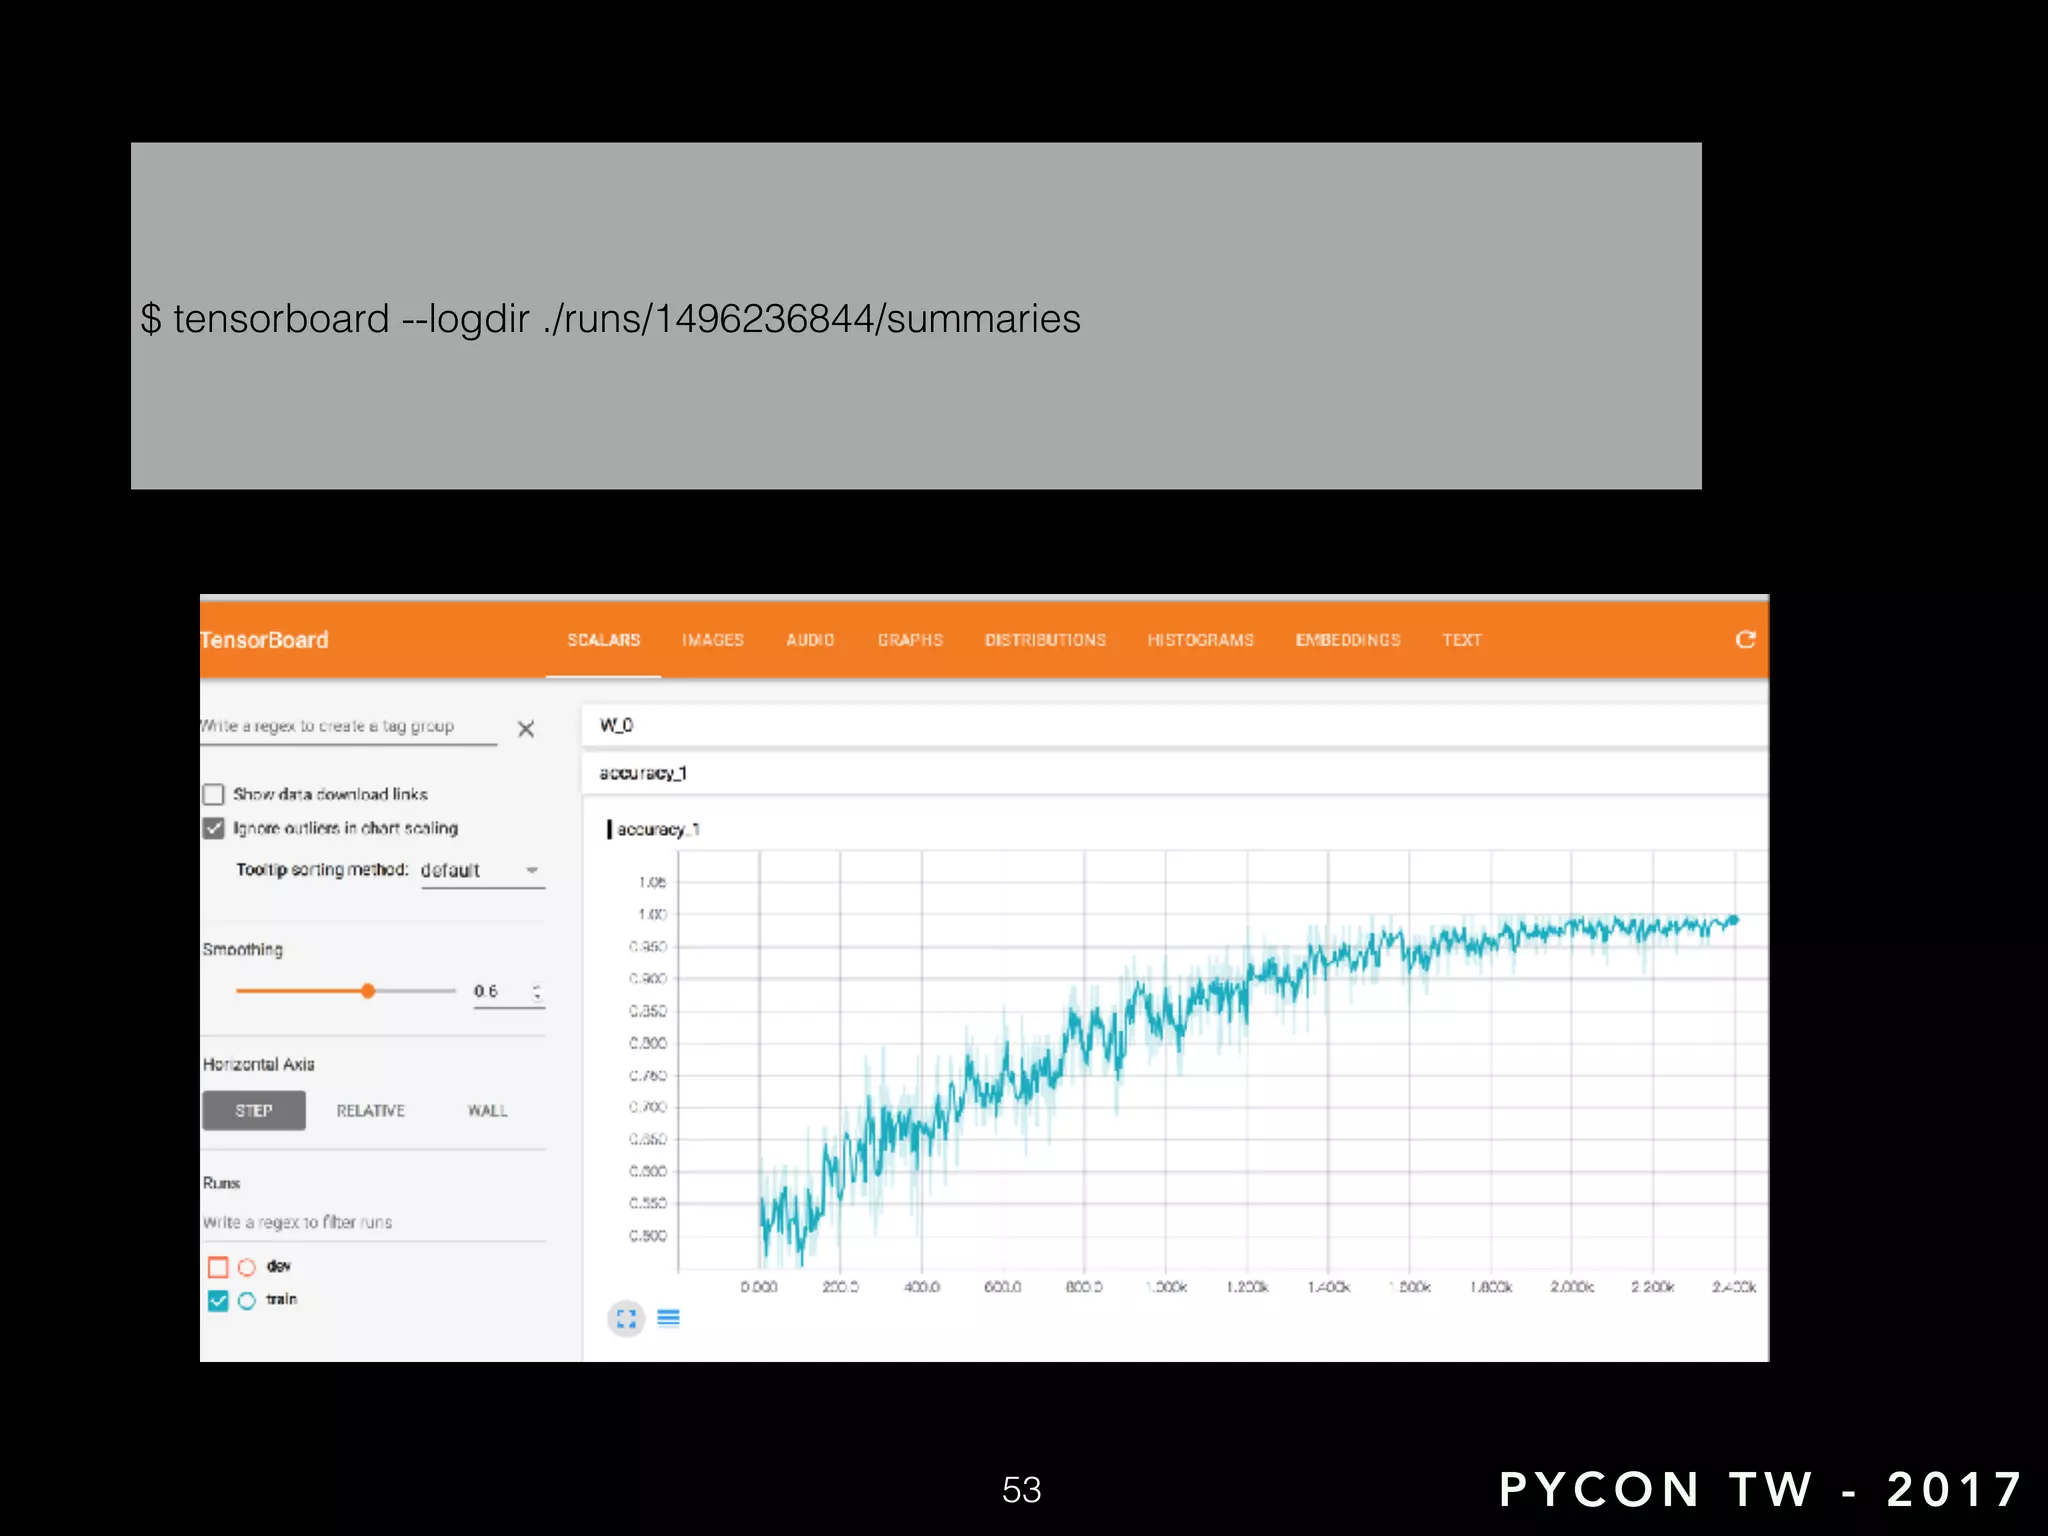Open the Distributions tab
Screen dimensions: 2048x1536
tap(1045, 640)
